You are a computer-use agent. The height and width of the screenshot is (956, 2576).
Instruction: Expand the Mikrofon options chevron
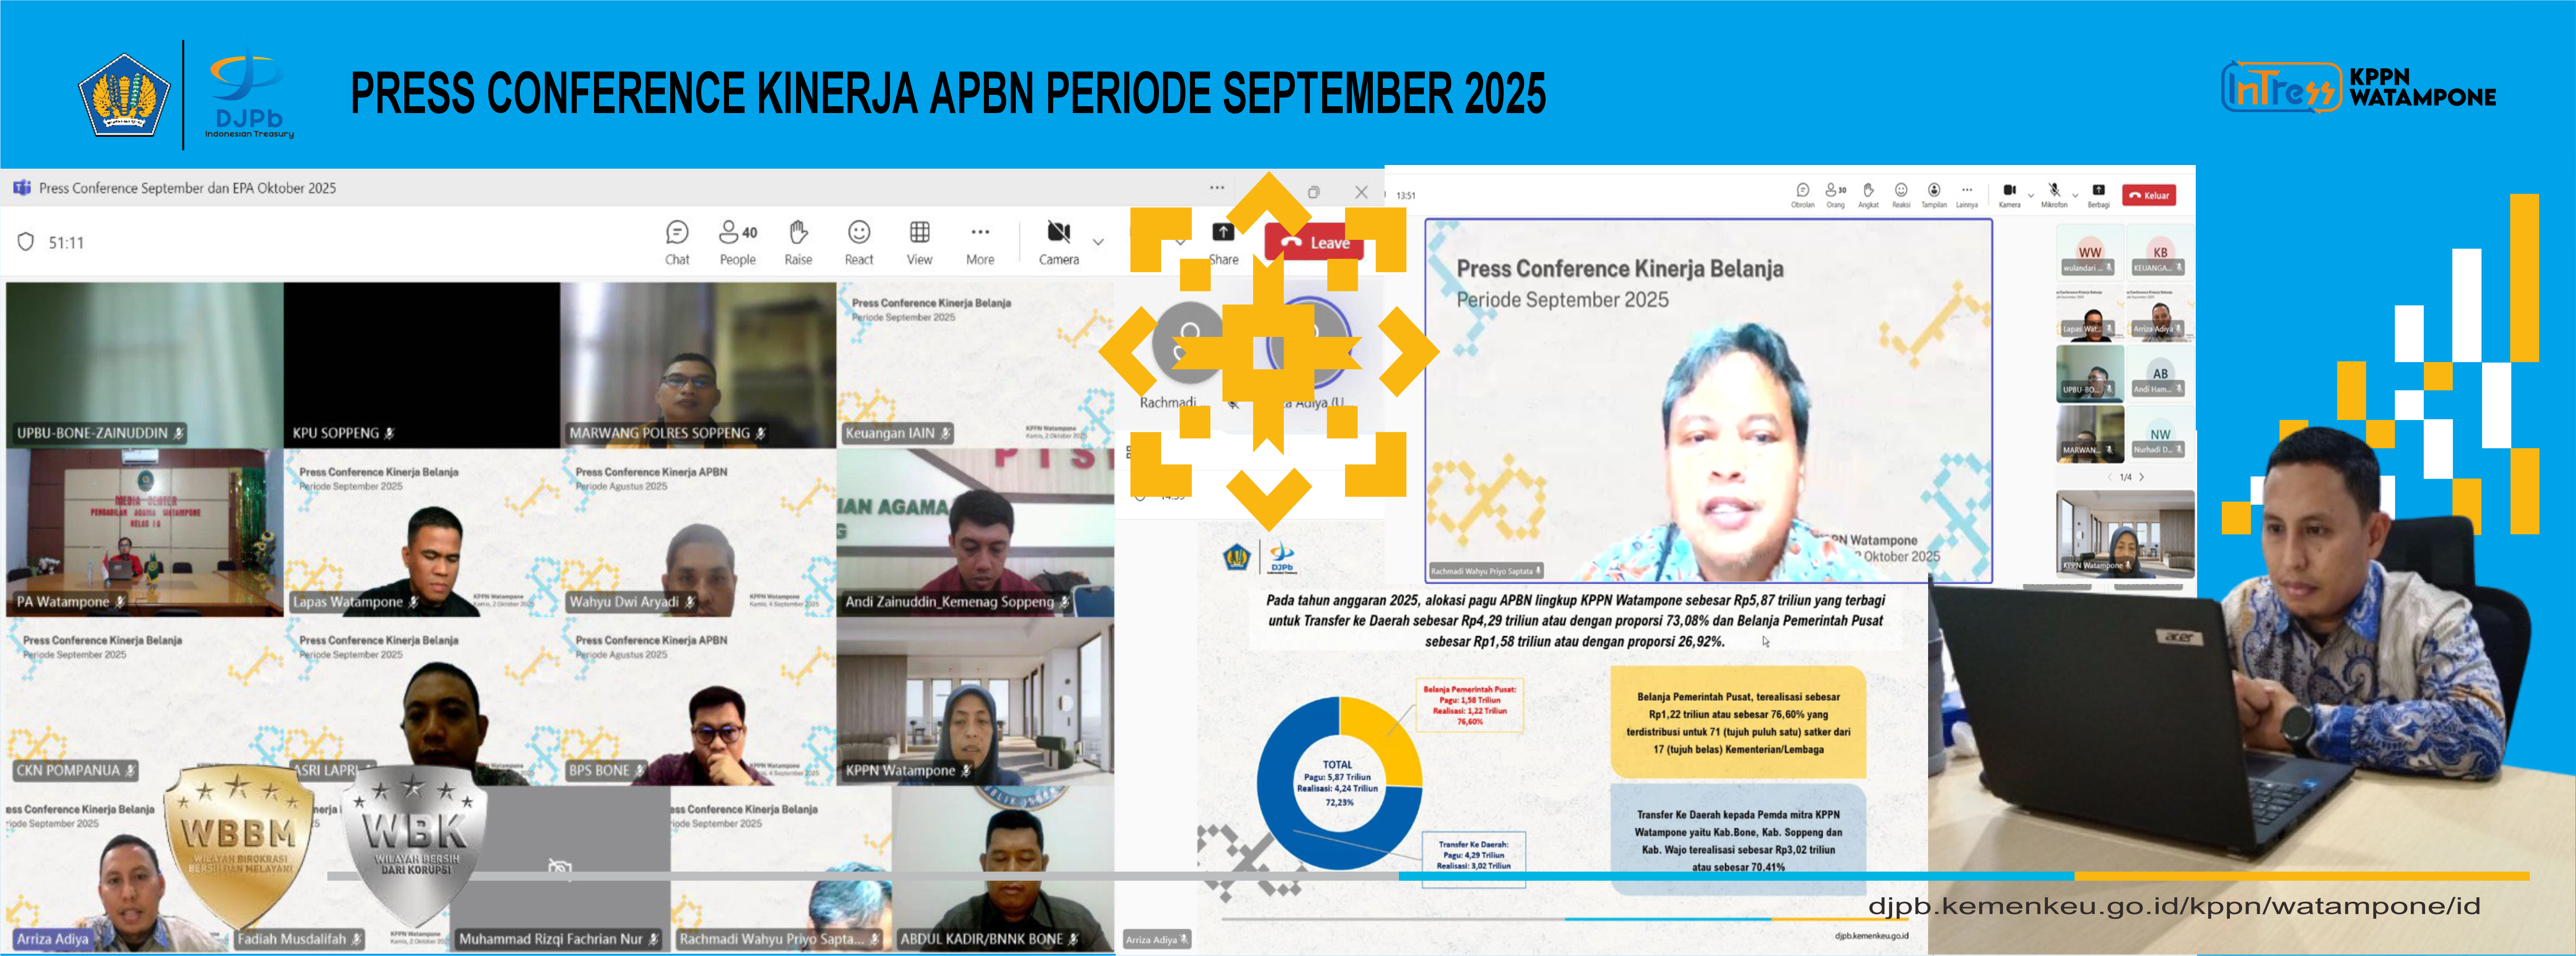(2075, 196)
